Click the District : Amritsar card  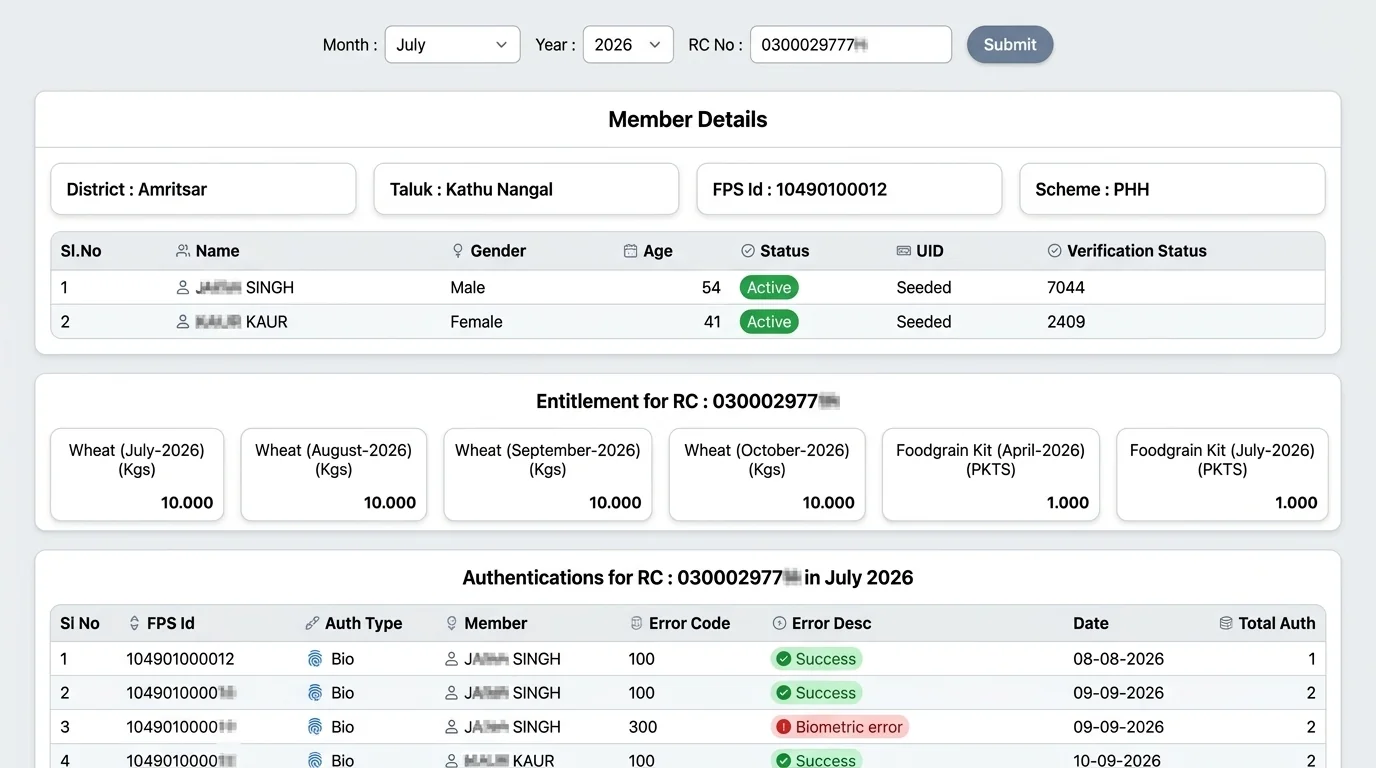[203, 189]
